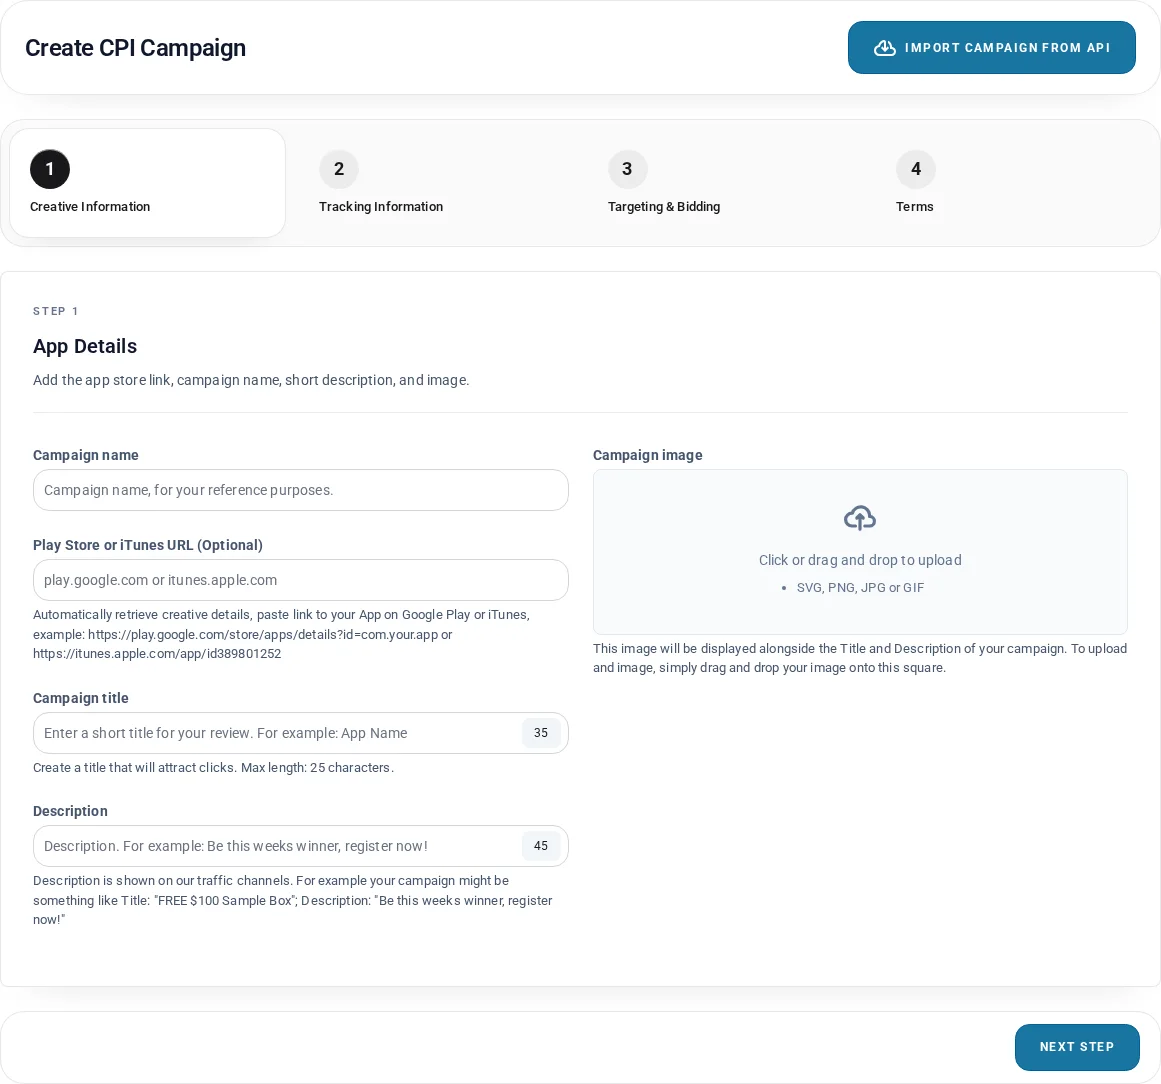Click the App Details heading
Image resolution: width=1161 pixels, height=1084 pixels.
point(85,347)
